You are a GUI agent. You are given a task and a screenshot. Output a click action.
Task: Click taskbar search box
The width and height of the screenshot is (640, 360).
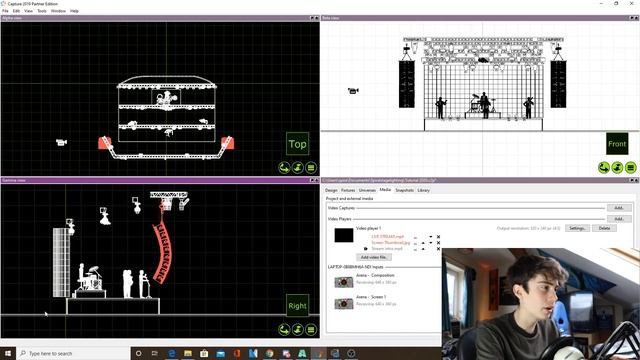pos(73,353)
